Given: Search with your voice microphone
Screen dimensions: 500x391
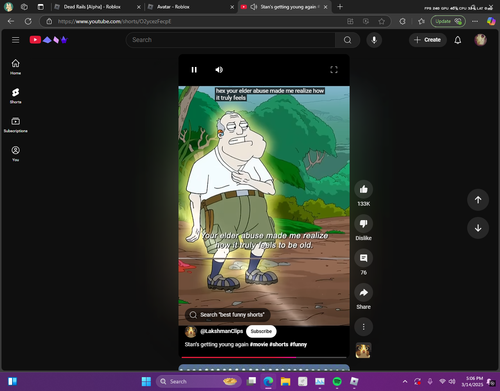Looking at the screenshot, I should coord(374,40).
